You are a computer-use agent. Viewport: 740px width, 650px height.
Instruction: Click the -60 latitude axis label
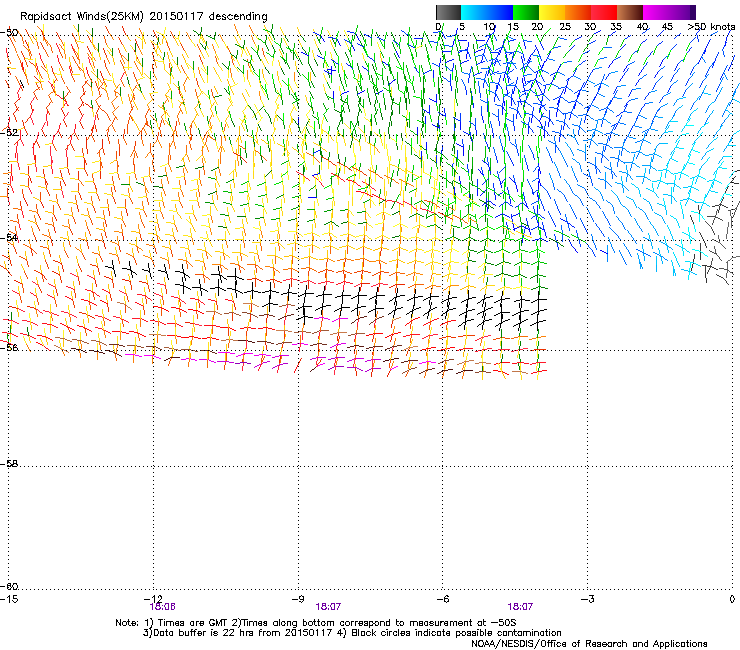[x=9, y=586]
